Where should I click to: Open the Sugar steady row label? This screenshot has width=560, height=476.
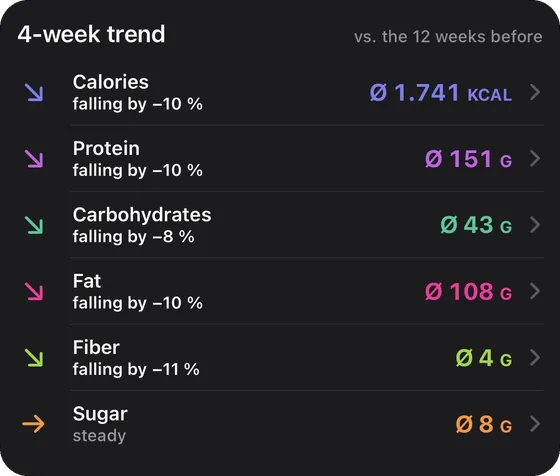pyautogui.click(x=100, y=424)
